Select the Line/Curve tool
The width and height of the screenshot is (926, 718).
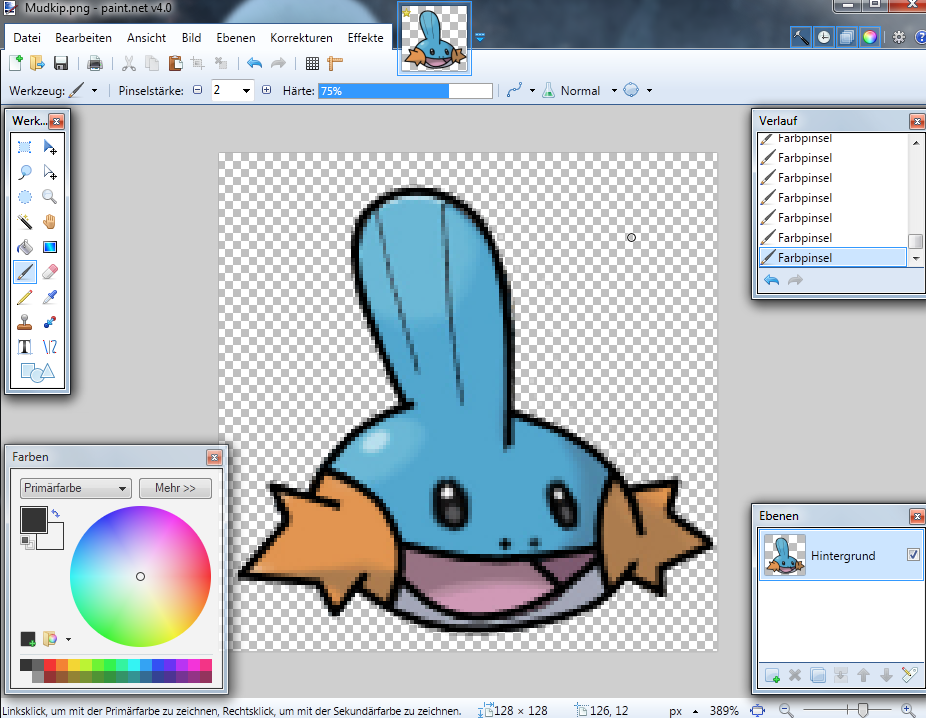coord(50,347)
